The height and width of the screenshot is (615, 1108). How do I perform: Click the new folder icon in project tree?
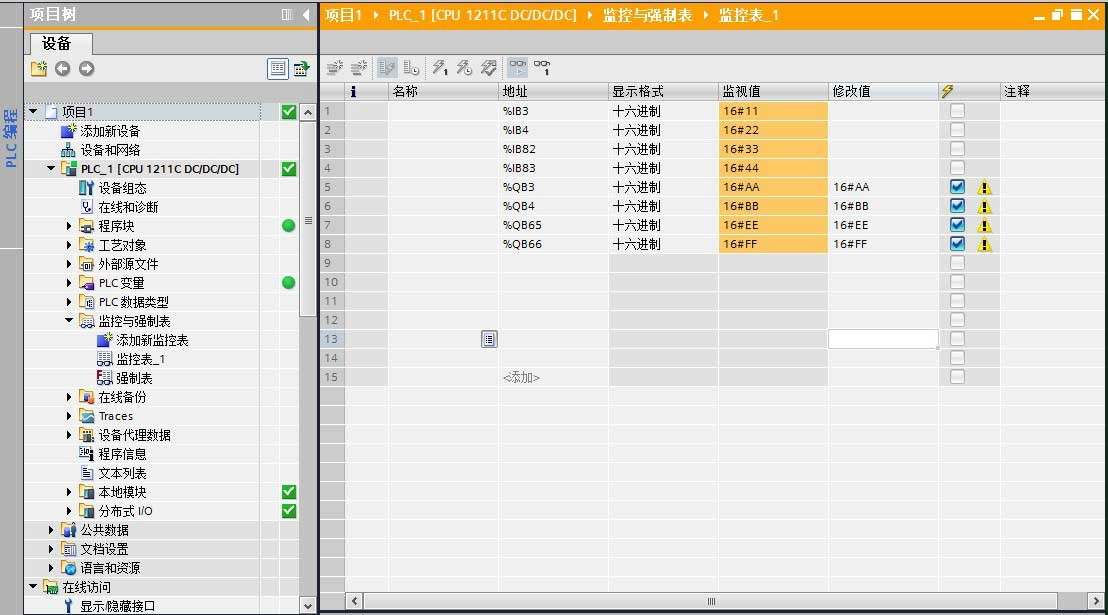tap(38, 68)
